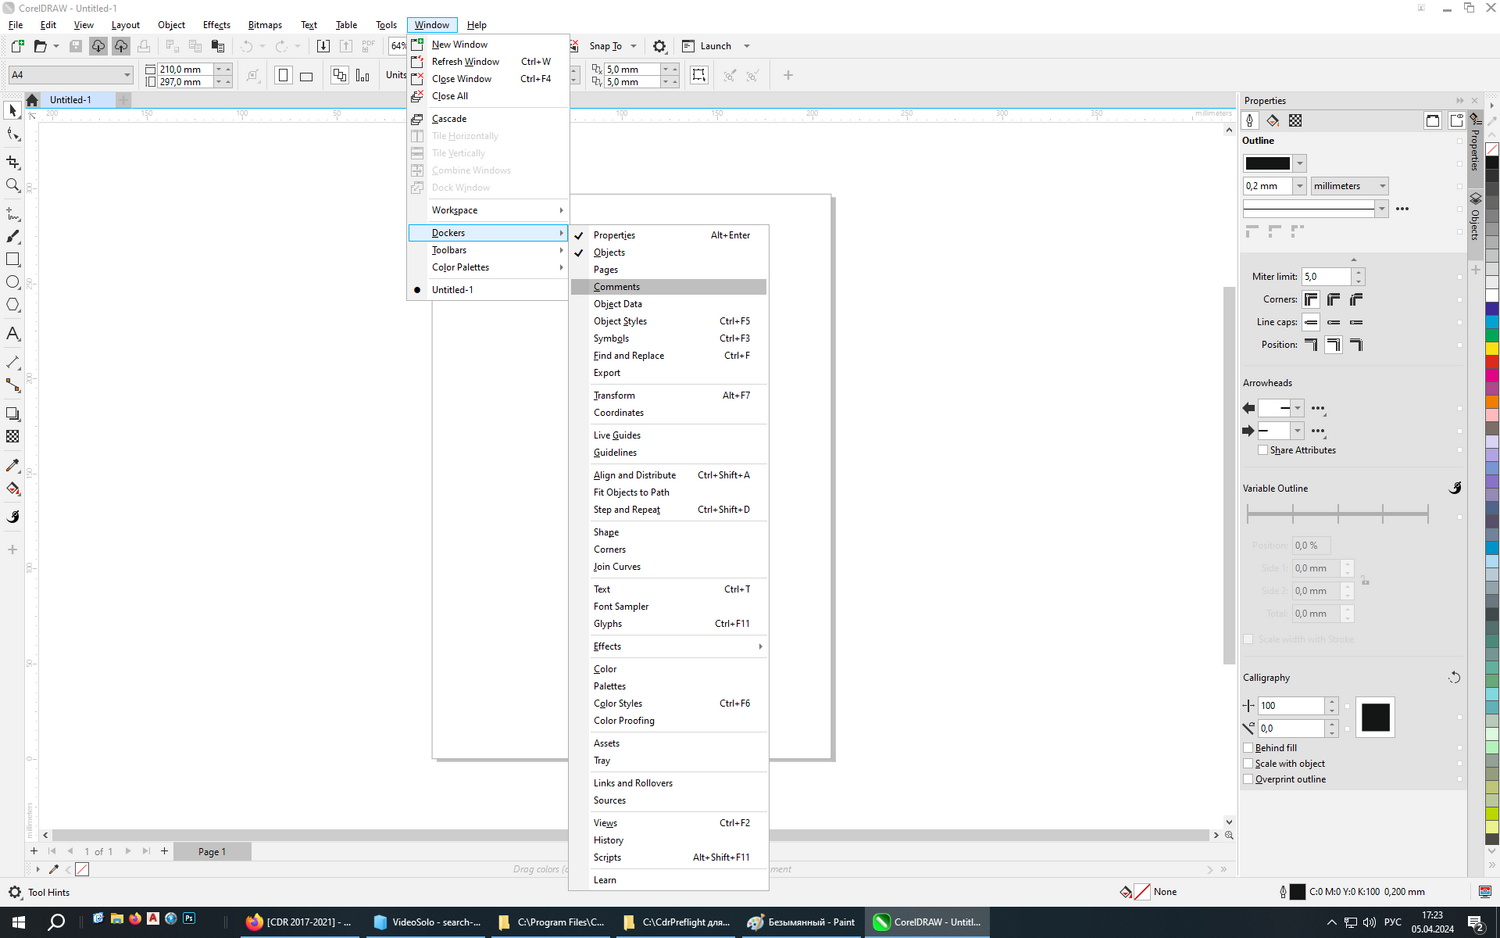Viewport: 1500px width, 938px height.
Task: Check the Scale with object option
Action: pyautogui.click(x=1248, y=764)
